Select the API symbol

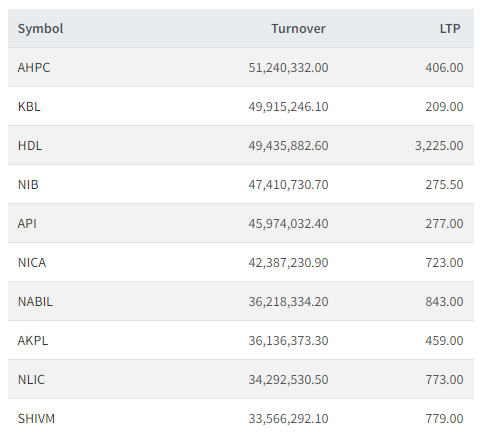pos(27,224)
